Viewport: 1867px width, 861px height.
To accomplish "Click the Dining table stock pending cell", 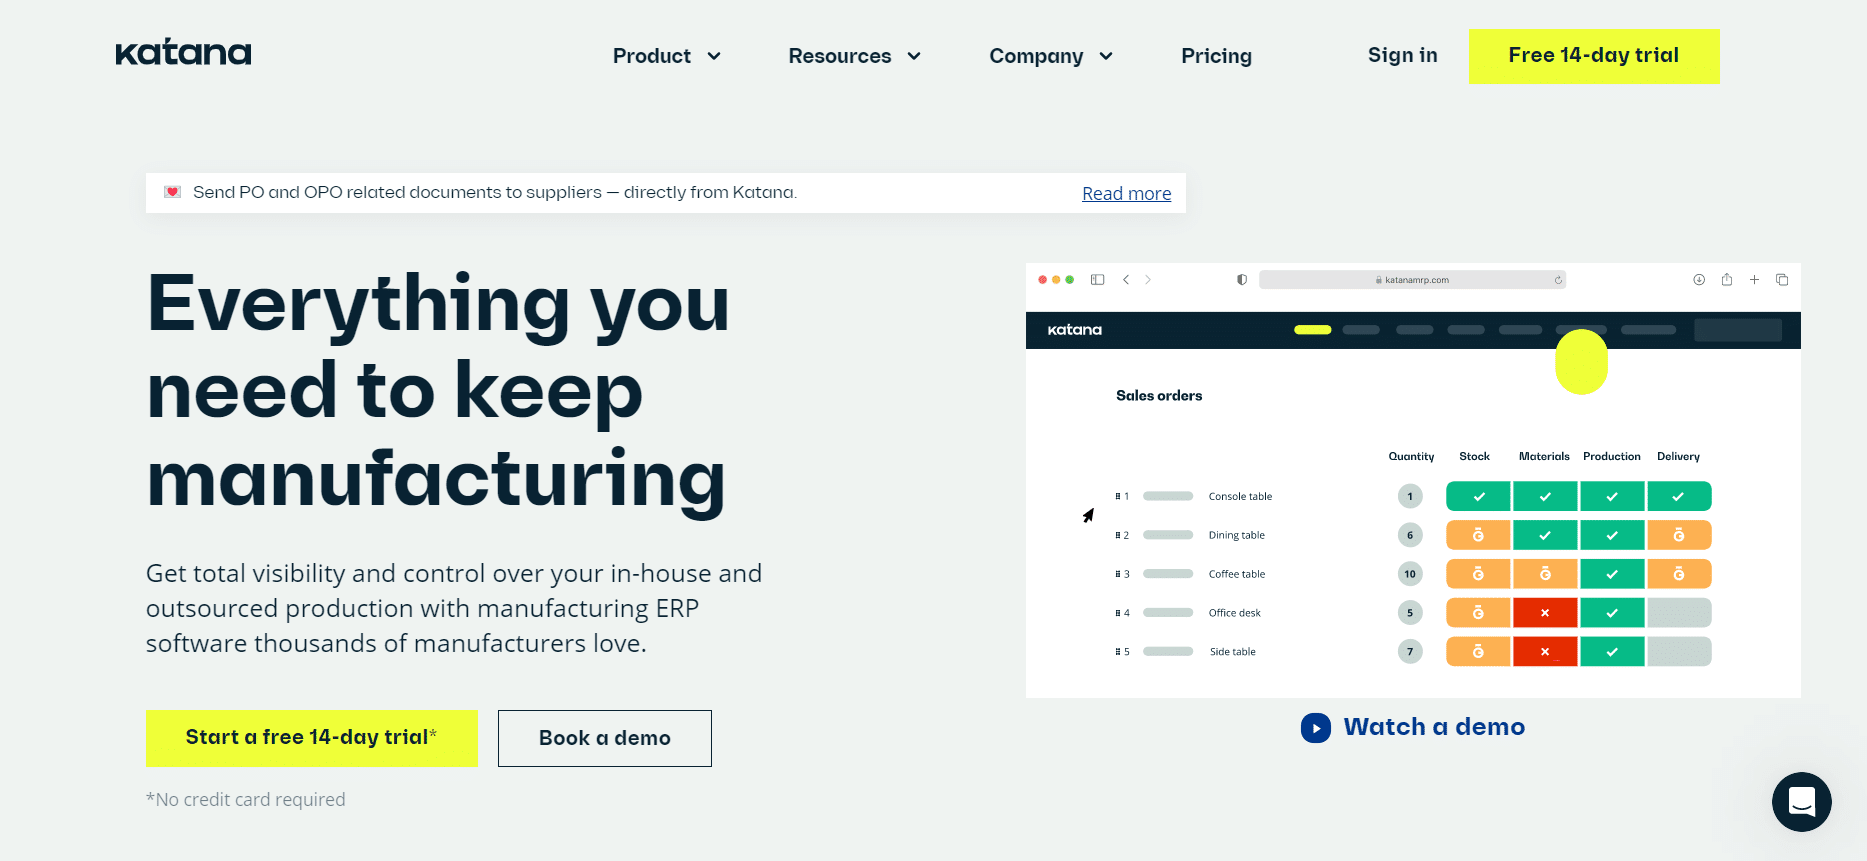I will 1478,535.
